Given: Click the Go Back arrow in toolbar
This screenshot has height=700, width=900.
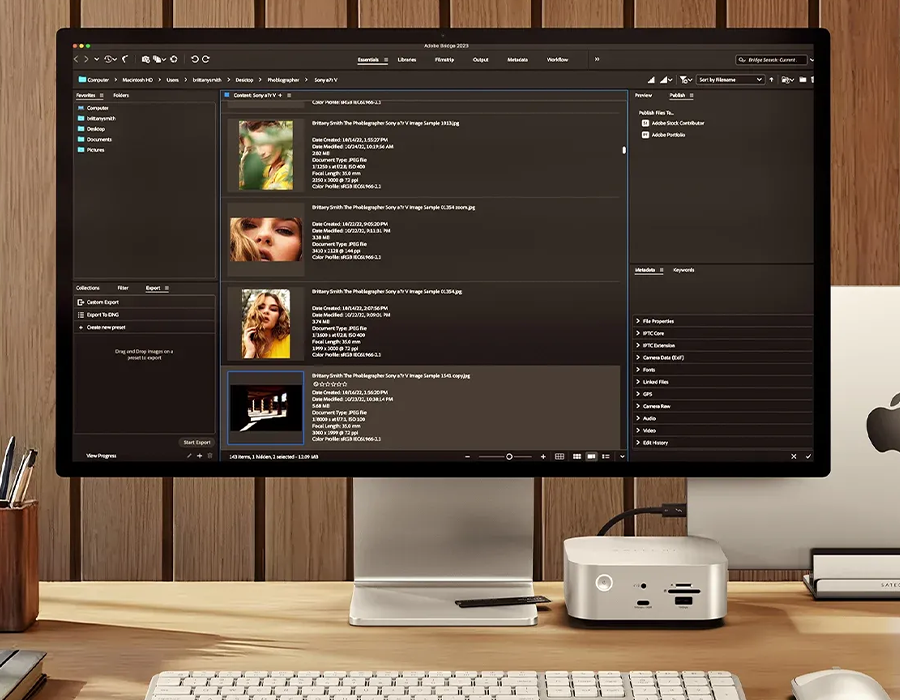Looking at the screenshot, I should tap(76, 60).
